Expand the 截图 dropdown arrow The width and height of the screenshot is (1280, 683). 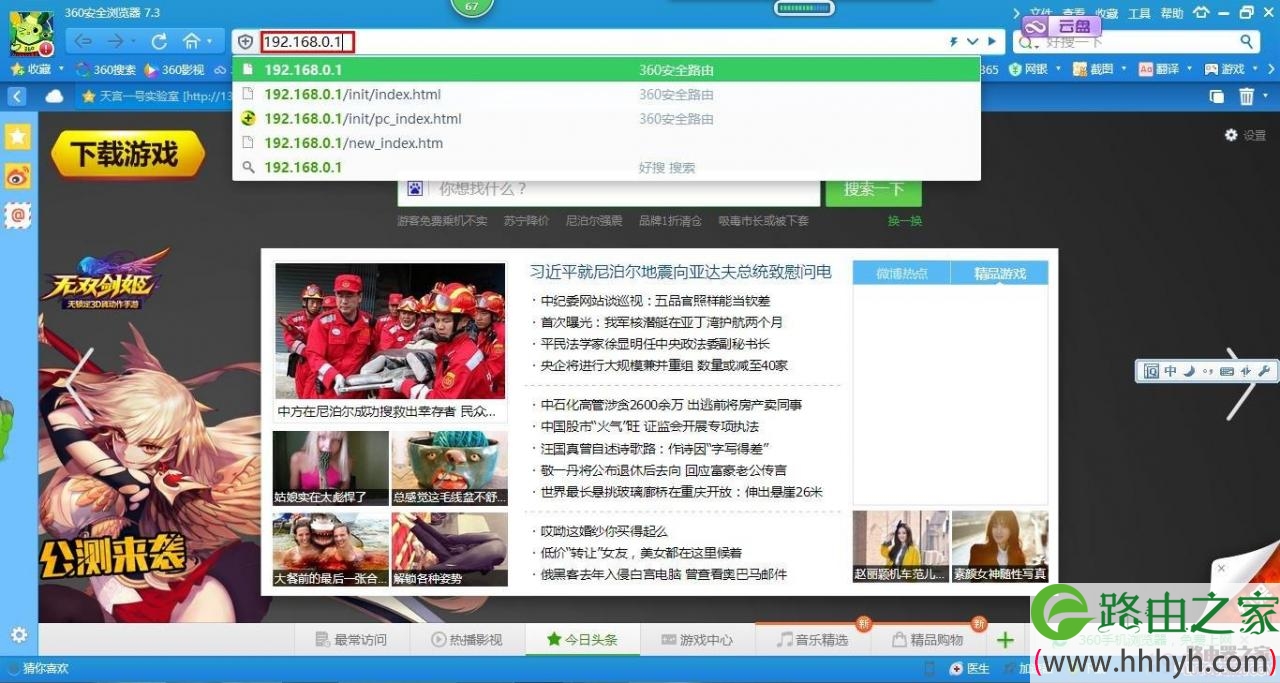(x=1125, y=69)
